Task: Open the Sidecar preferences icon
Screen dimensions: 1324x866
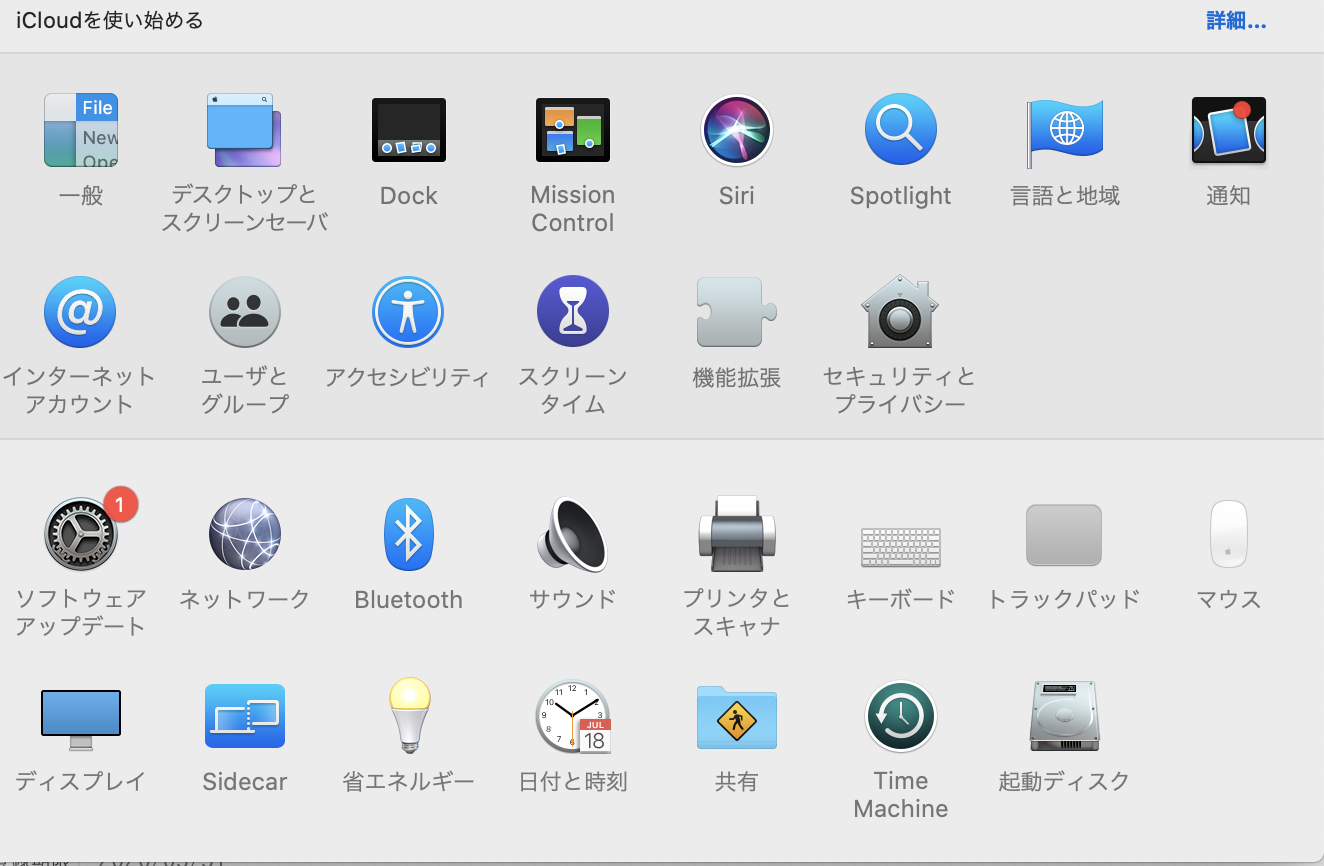Action: pos(245,716)
